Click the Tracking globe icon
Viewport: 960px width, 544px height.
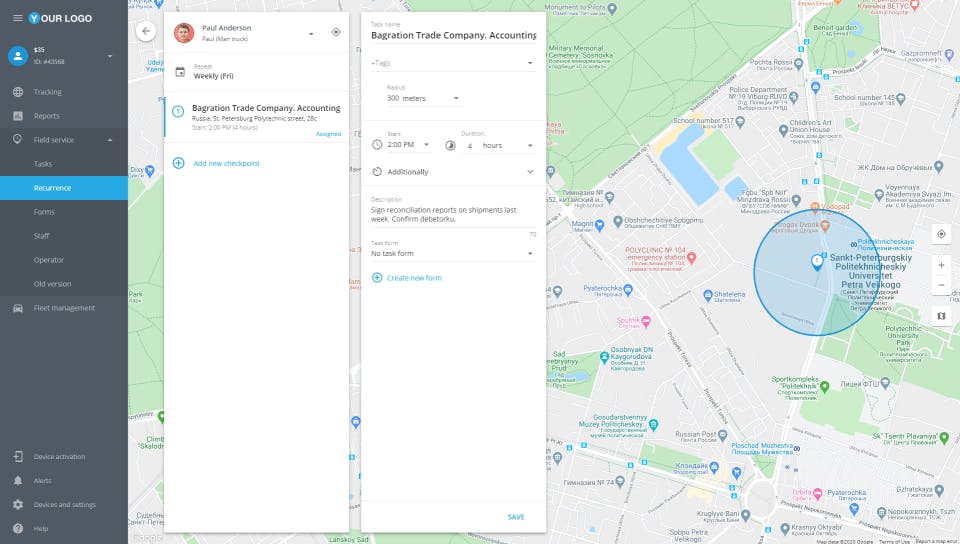tap(18, 92)
